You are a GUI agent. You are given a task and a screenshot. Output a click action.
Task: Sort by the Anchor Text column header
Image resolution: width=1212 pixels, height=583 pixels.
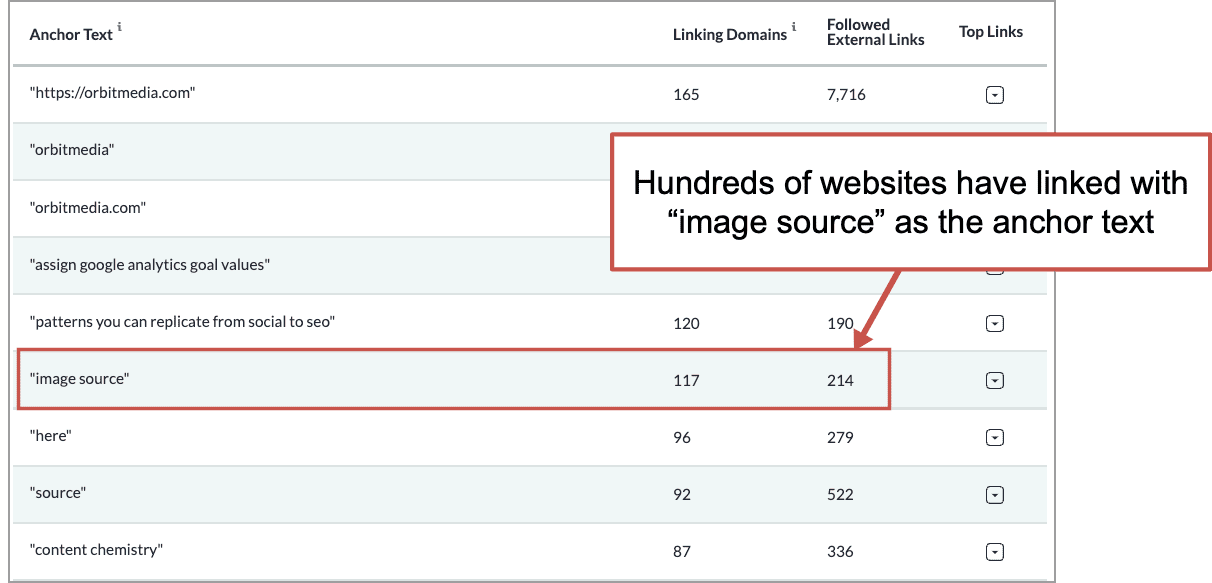(71, 34)
